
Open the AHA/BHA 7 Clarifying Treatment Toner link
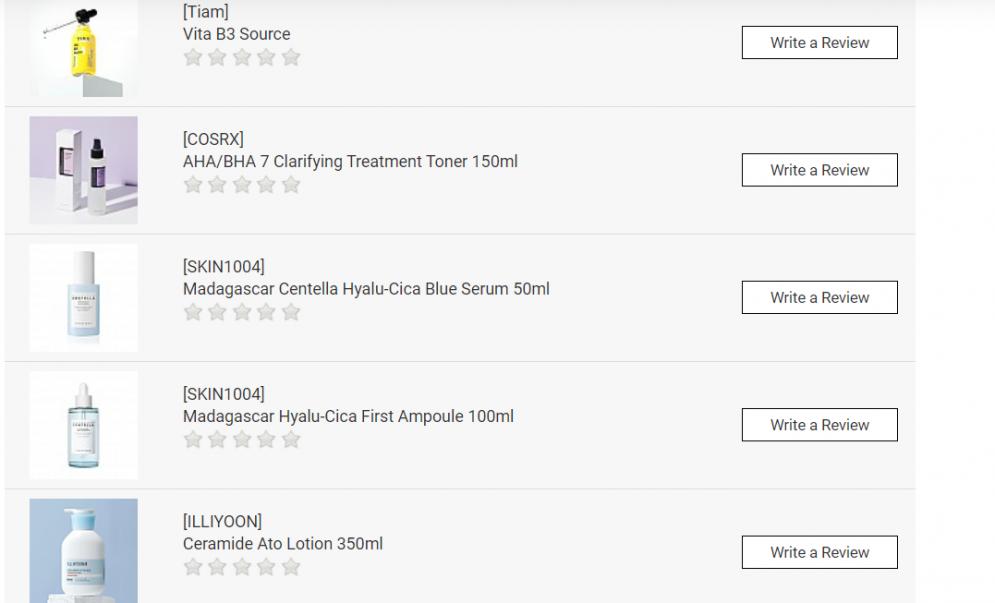350,161
